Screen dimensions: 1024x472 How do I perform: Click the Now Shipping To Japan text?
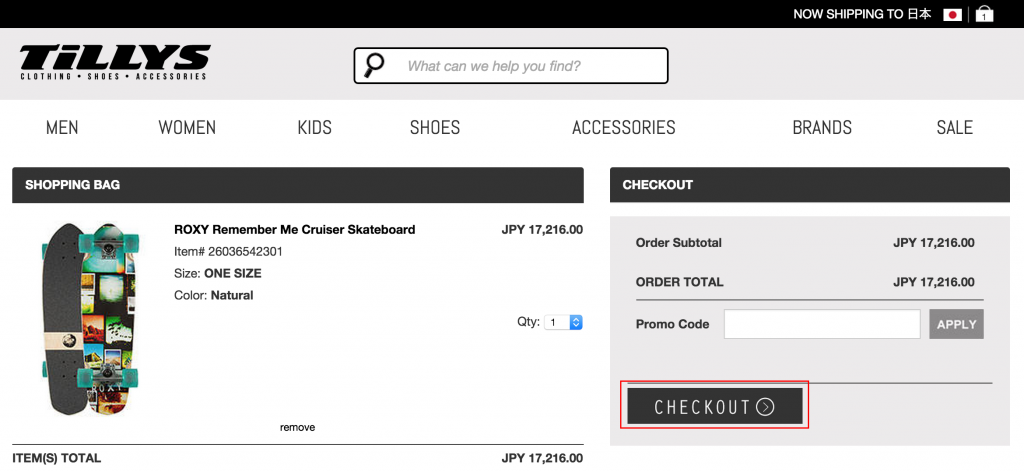pos(862,14)
